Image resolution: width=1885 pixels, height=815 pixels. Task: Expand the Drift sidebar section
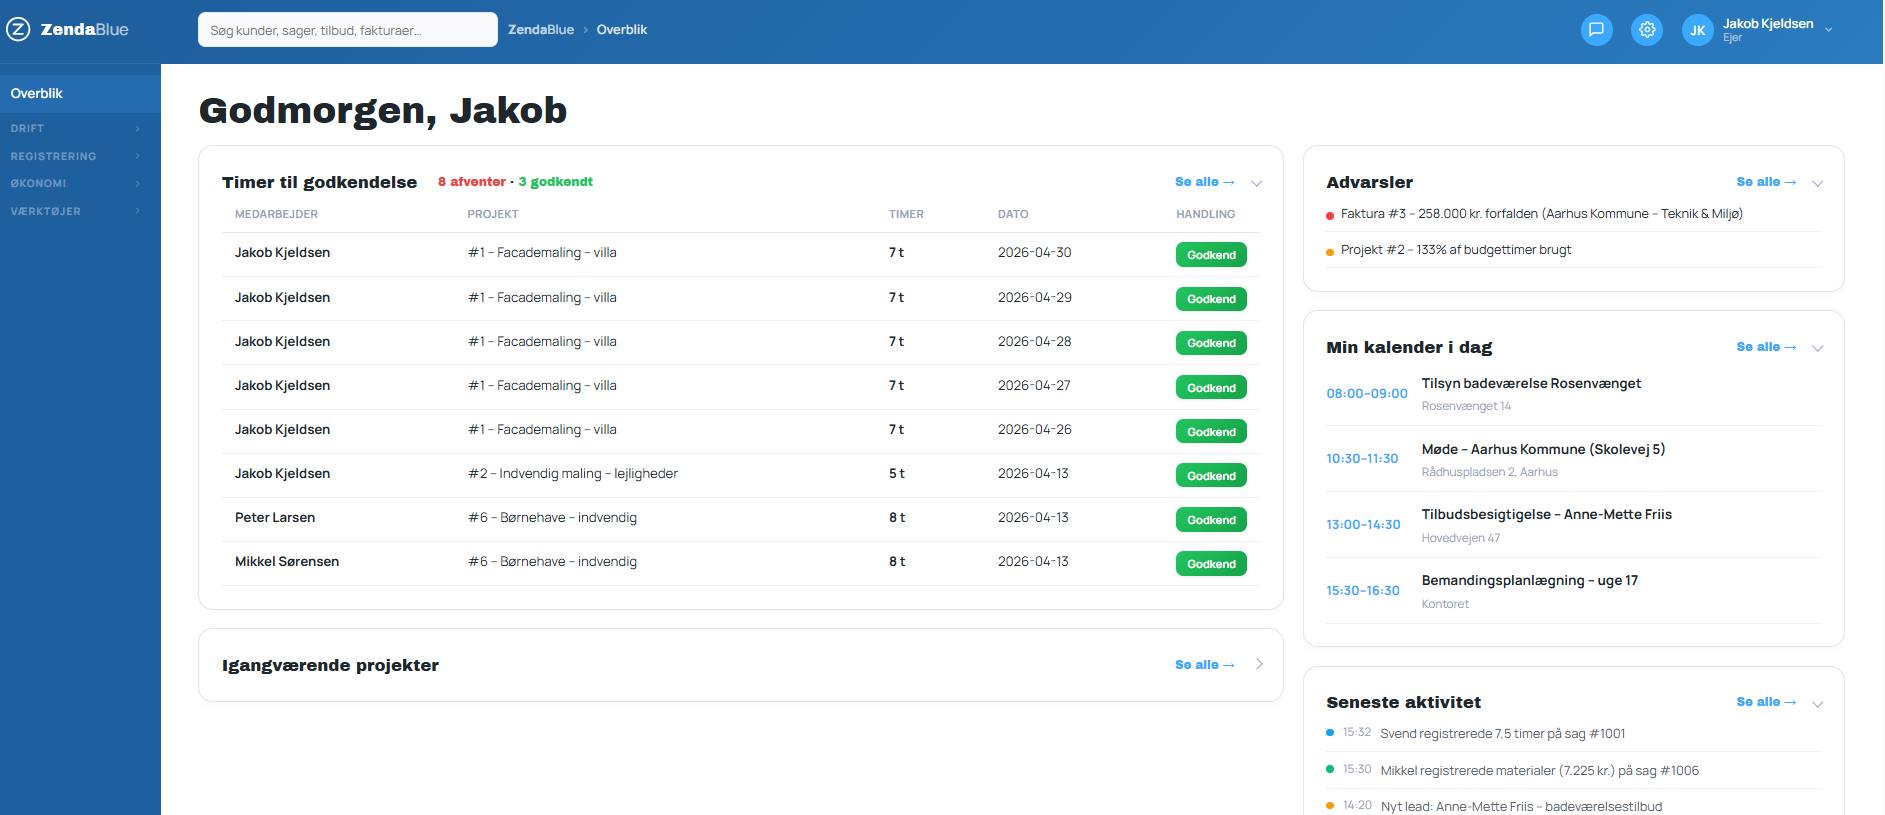click(75, 128)
